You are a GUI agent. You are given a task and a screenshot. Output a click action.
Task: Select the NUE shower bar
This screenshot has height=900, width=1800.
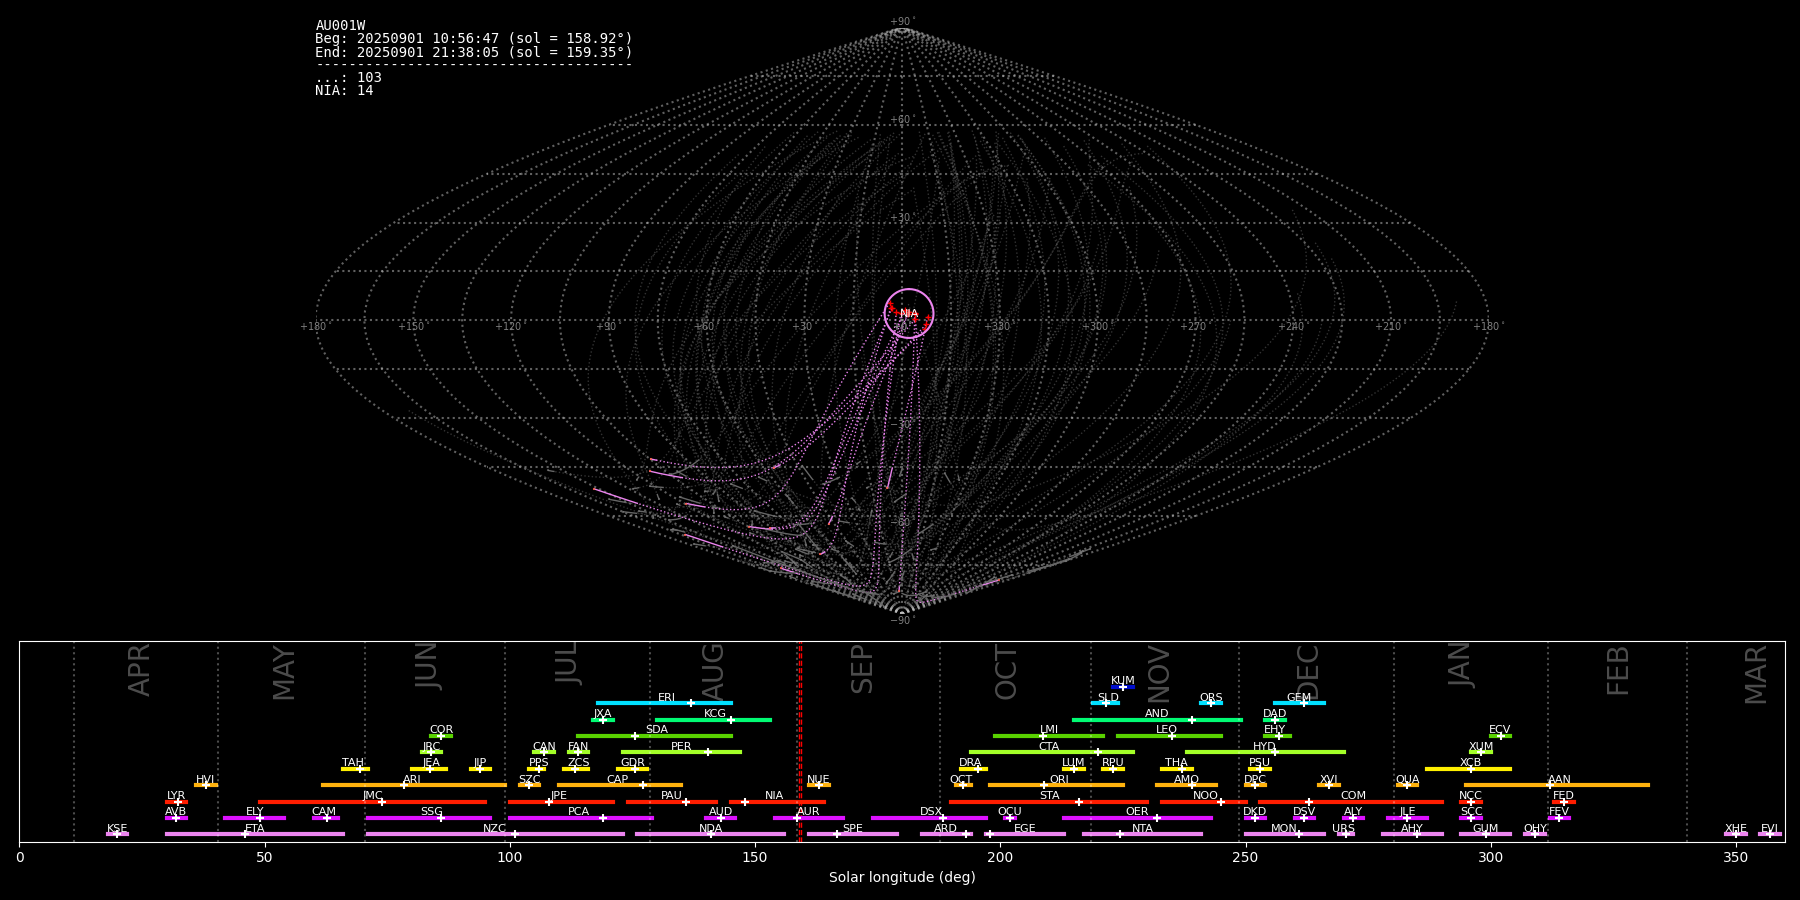pos(818,785)
